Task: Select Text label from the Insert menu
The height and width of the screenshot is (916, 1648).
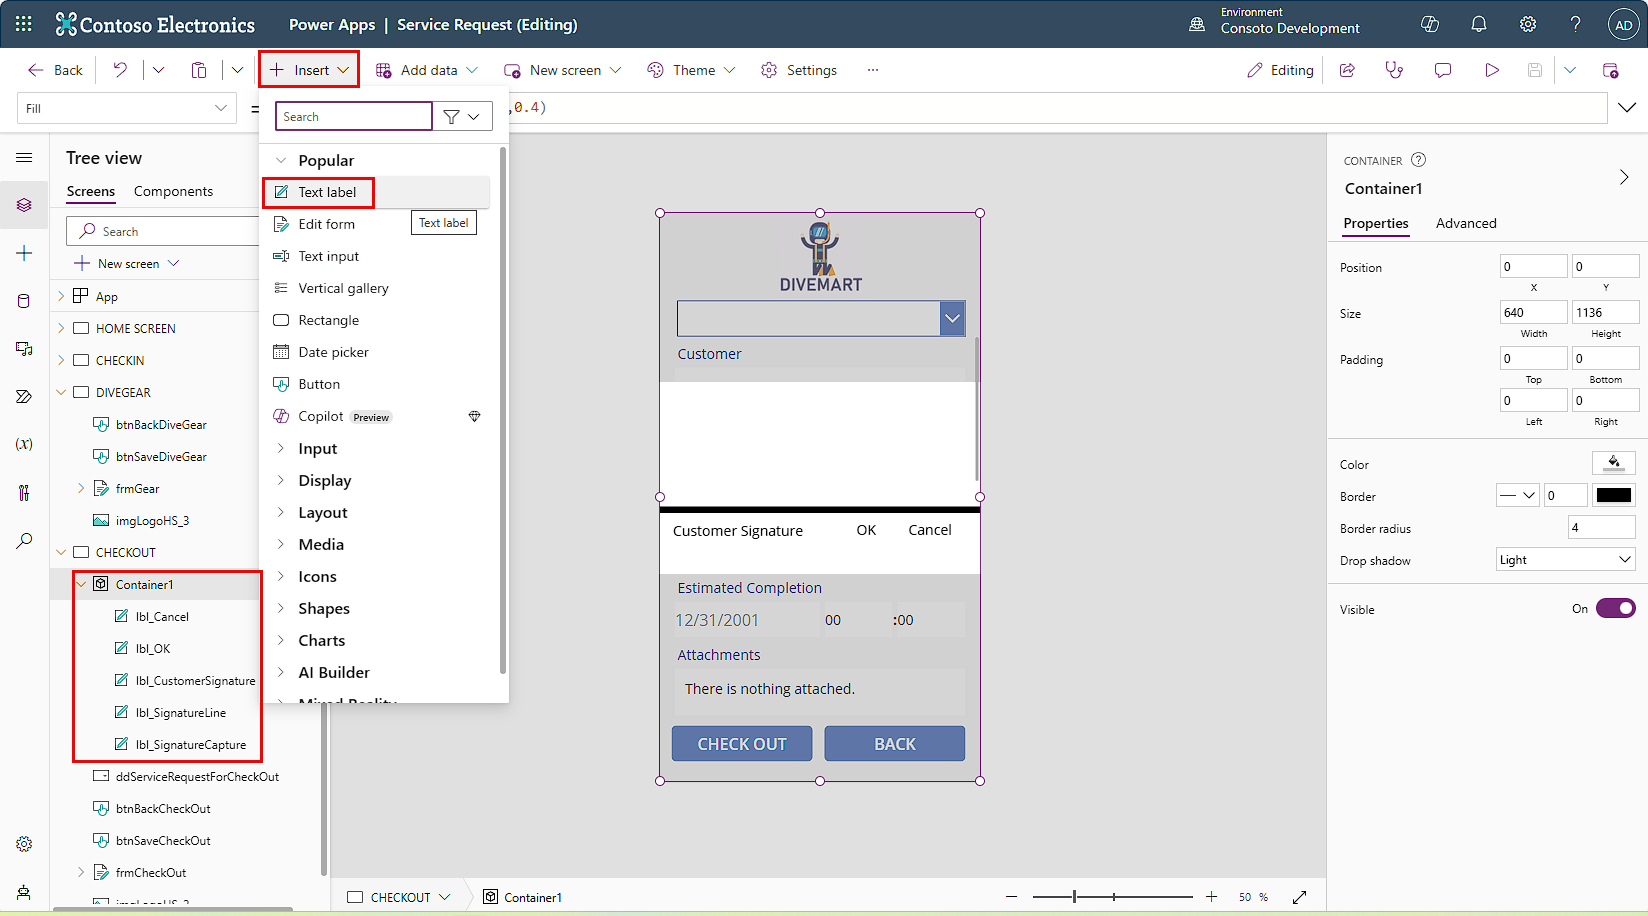Action: pos(320,191)
